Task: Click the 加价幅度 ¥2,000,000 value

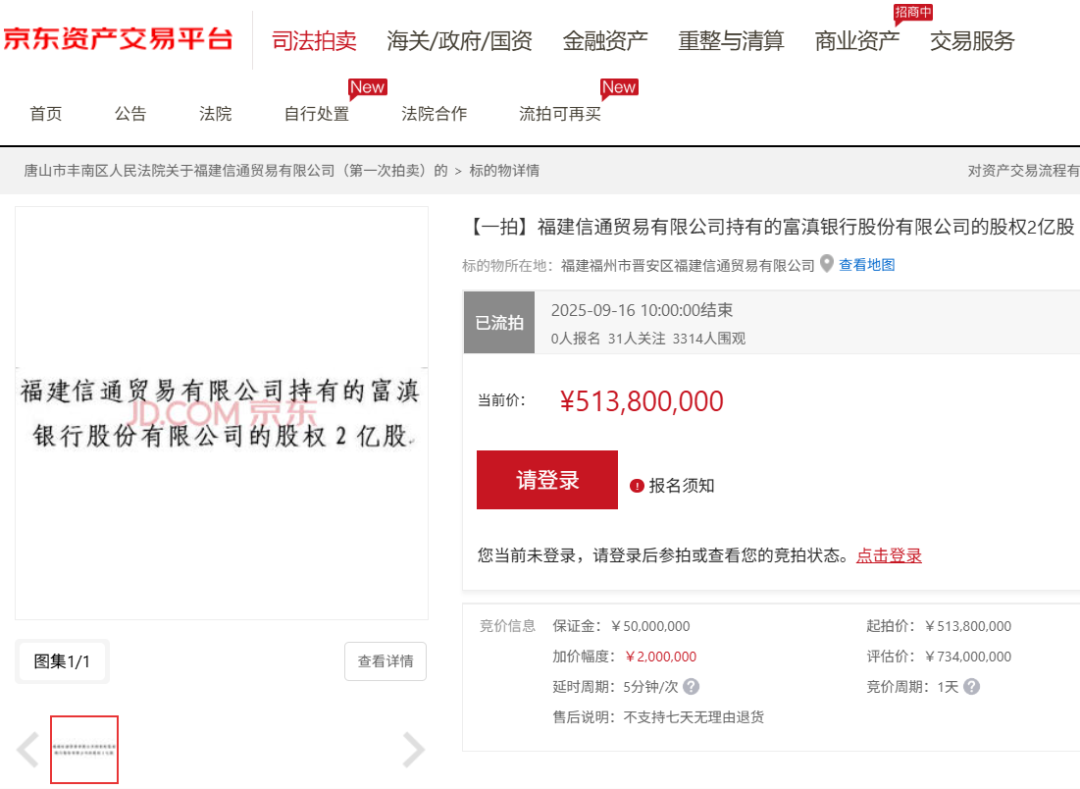Action: pos(661,657)
